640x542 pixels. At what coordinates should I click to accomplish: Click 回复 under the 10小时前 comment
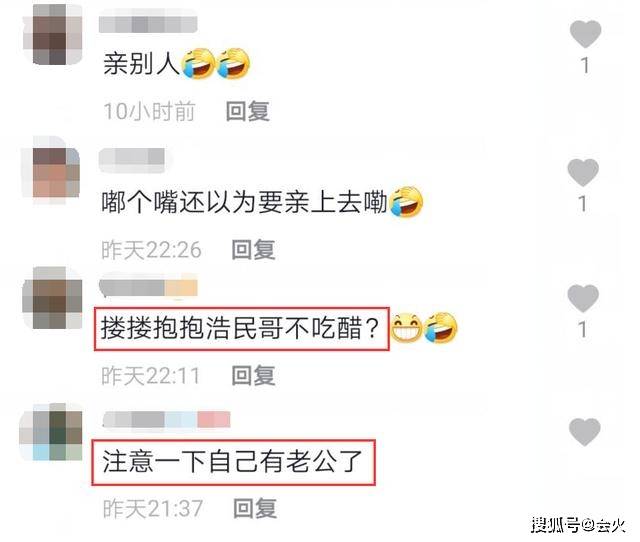pyautogui.click(x=248, y=111)
